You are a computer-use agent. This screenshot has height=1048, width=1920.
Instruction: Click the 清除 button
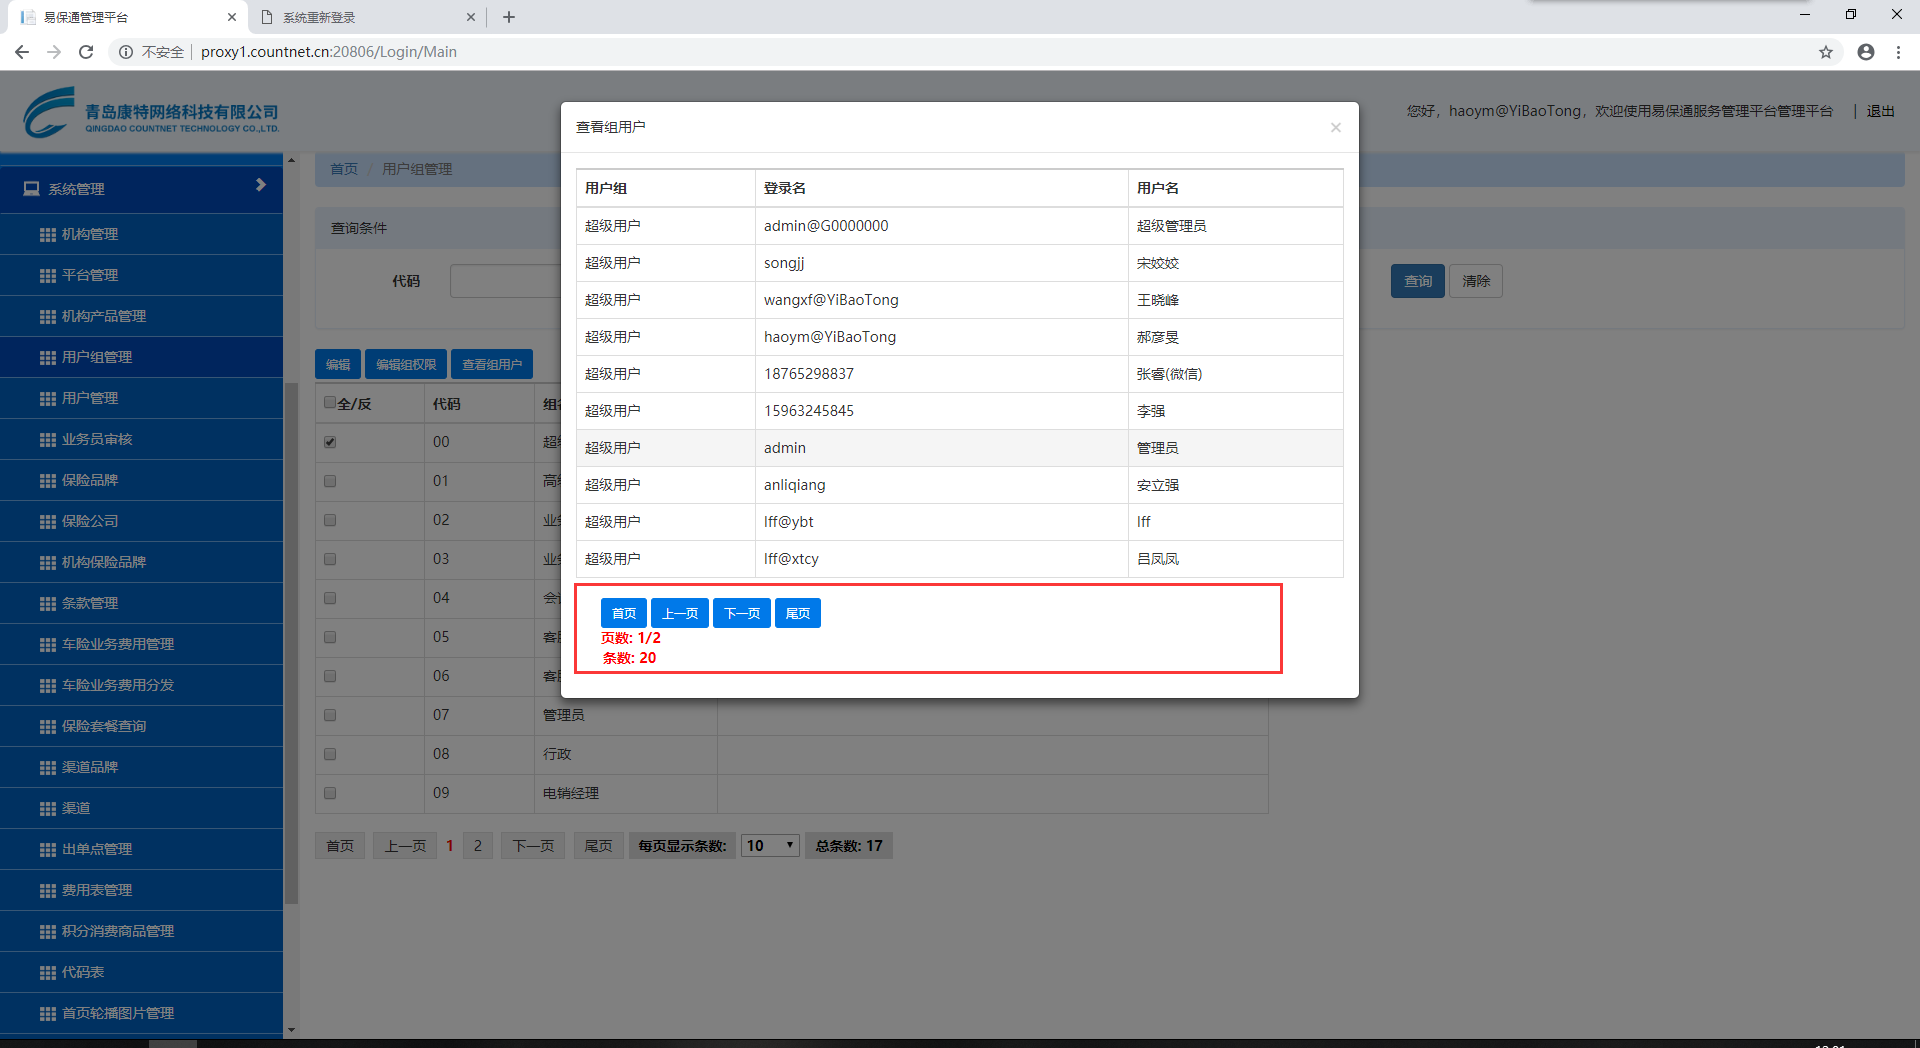tap(1476, 281)
